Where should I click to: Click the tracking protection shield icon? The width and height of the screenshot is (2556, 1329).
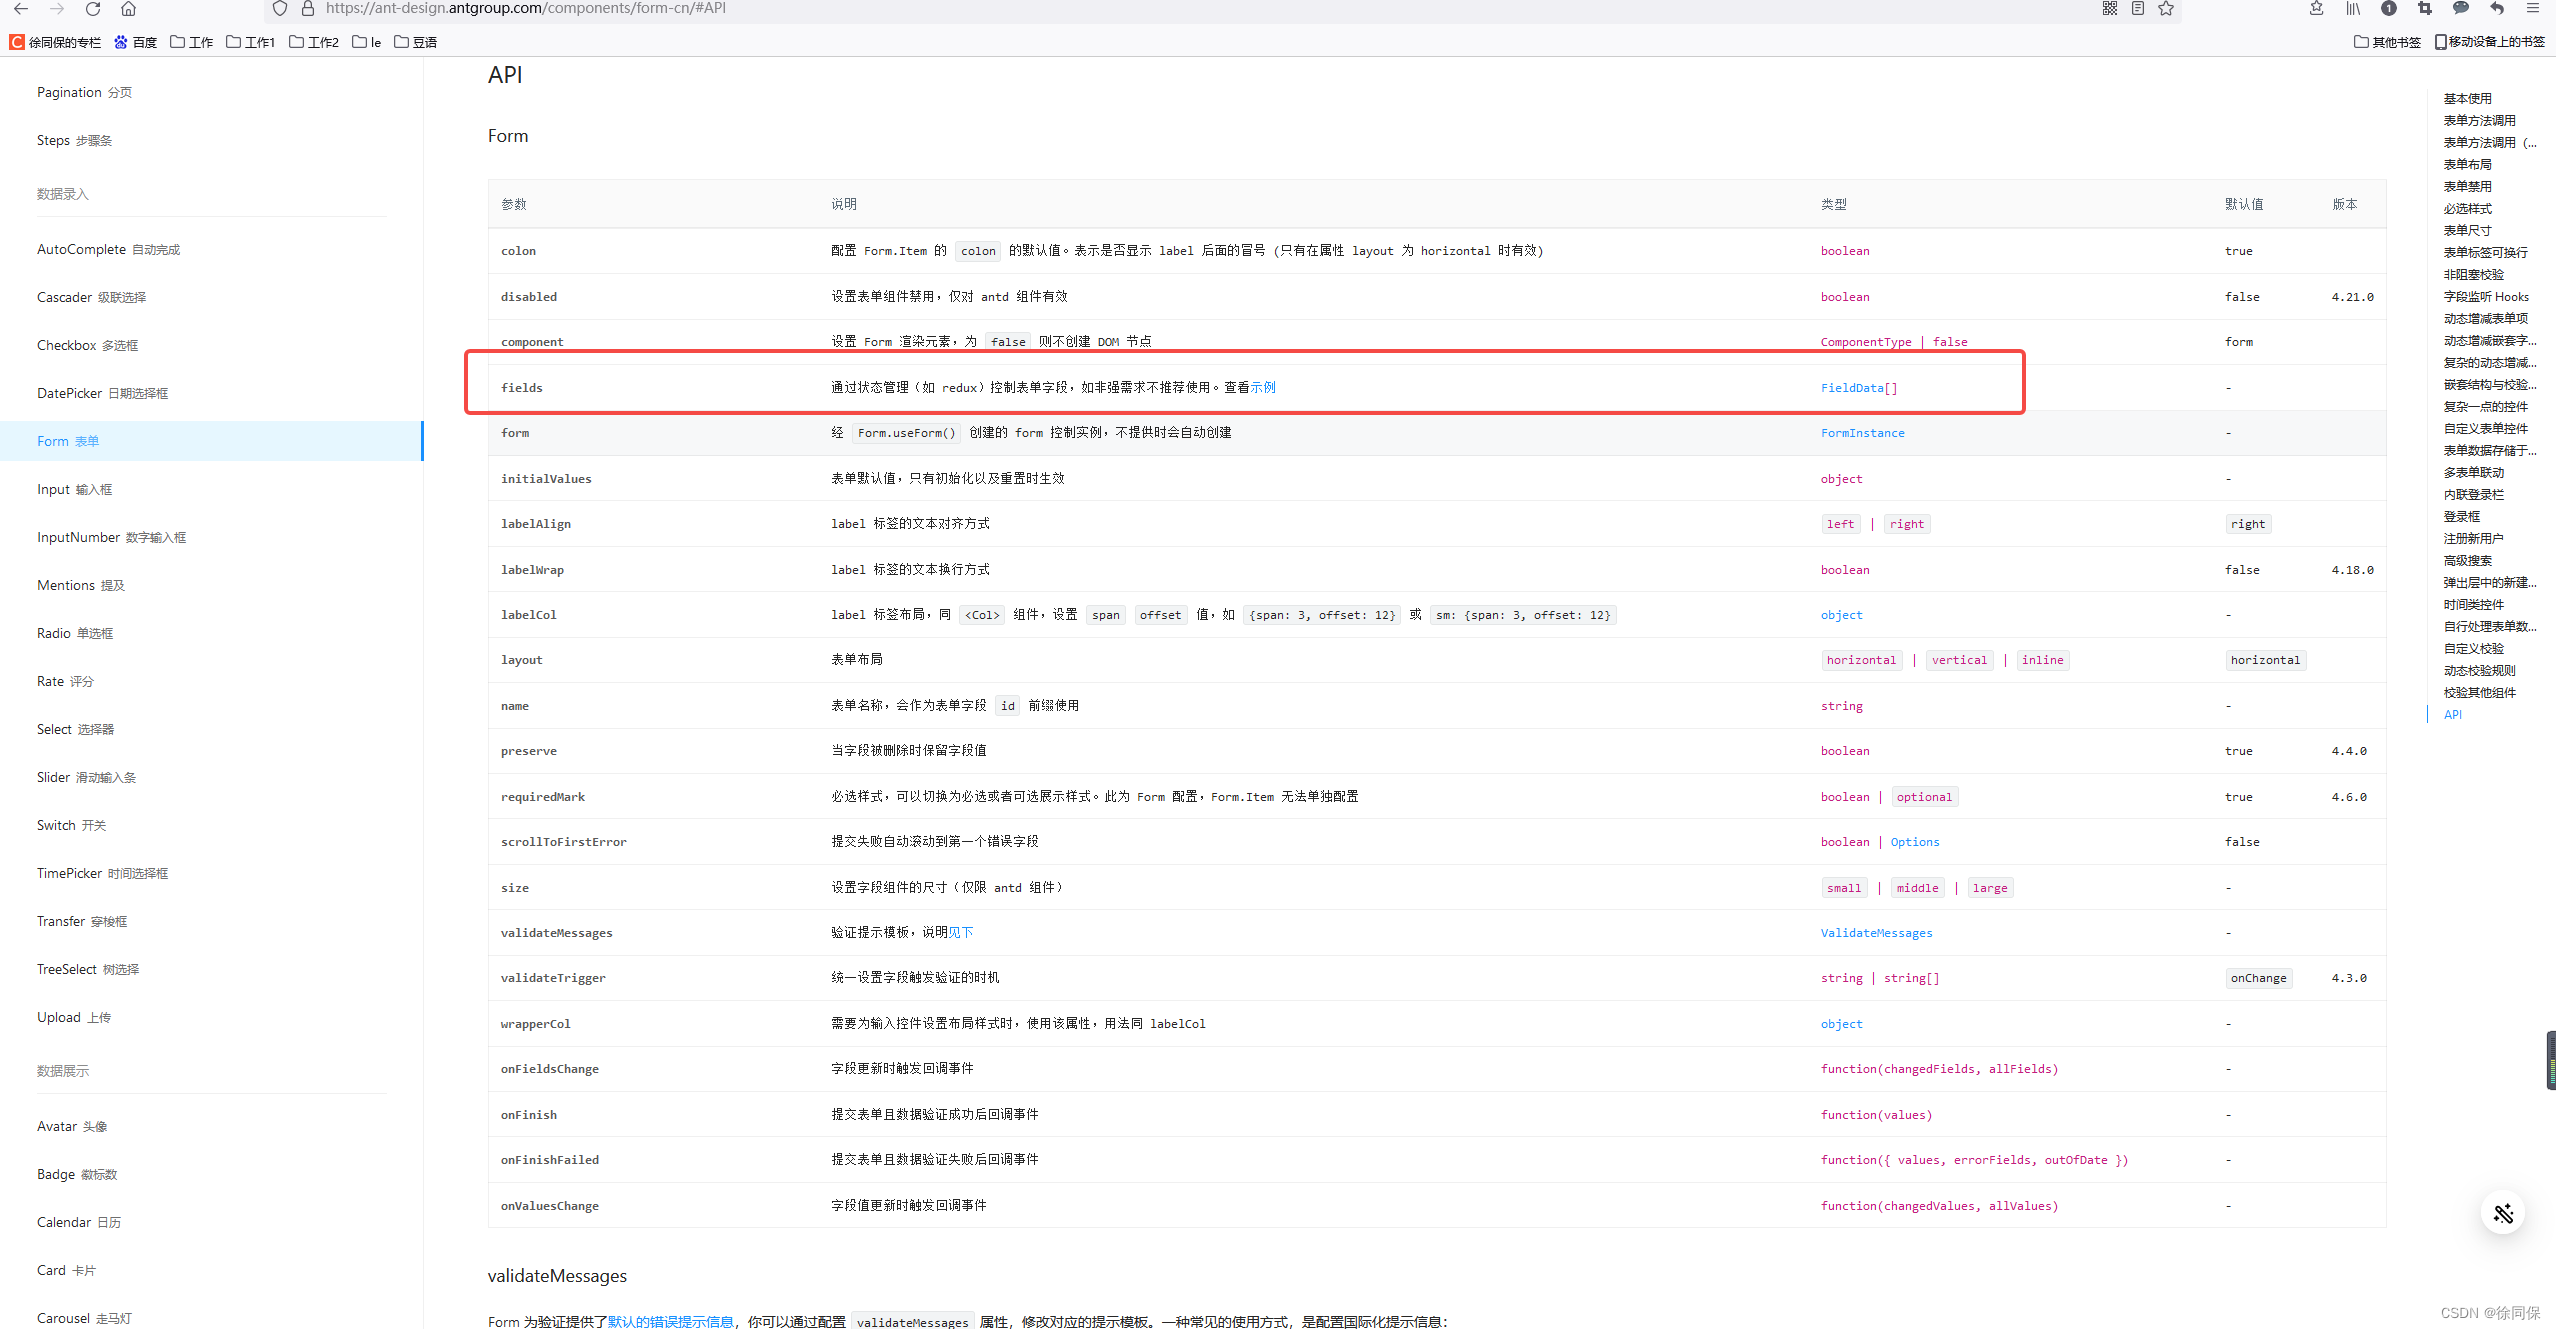pos(279,9)
